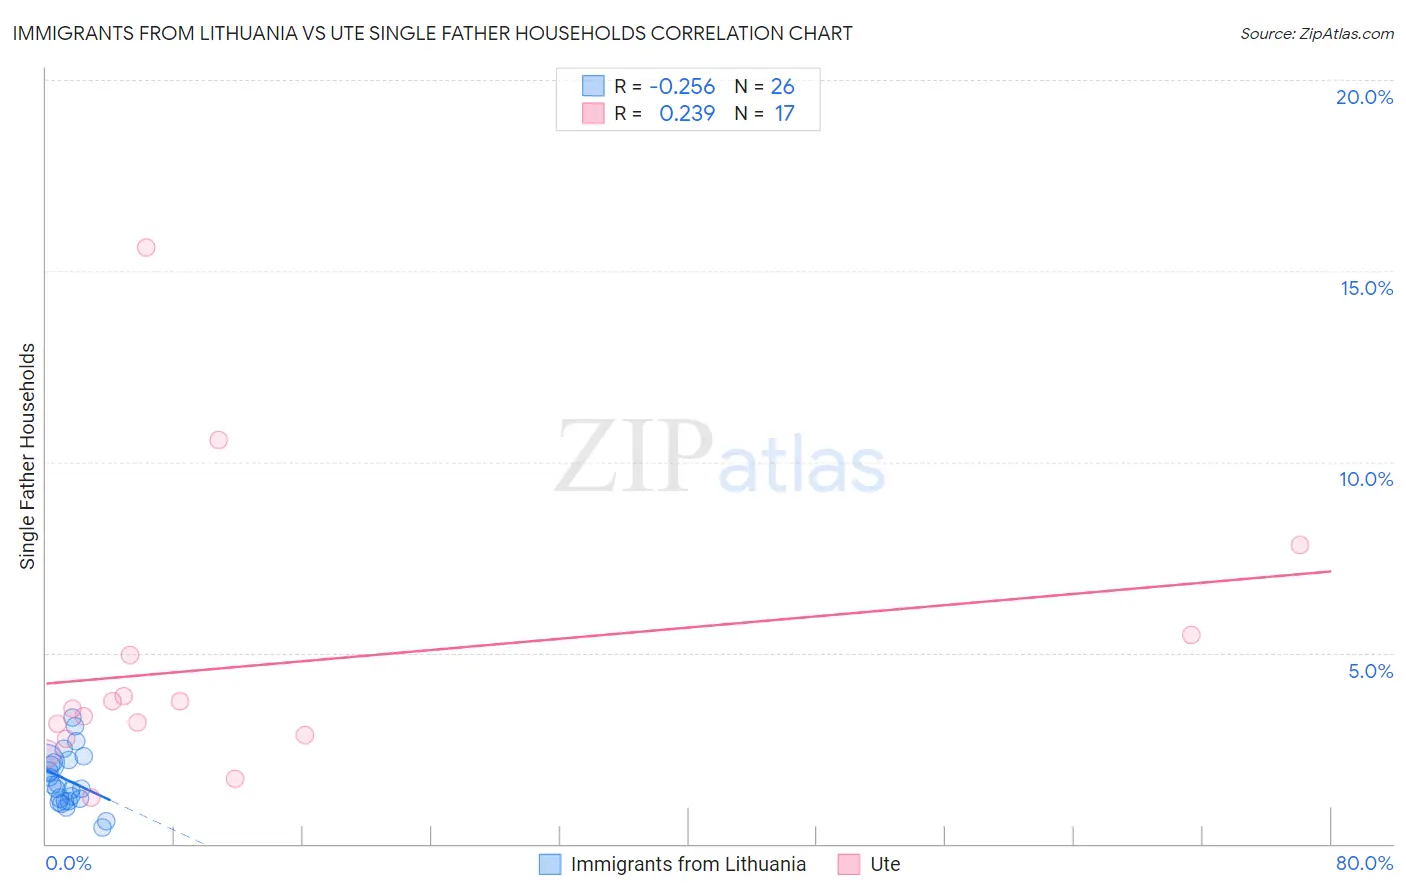Click the pink Ute legend swatch

click(849, 864)
